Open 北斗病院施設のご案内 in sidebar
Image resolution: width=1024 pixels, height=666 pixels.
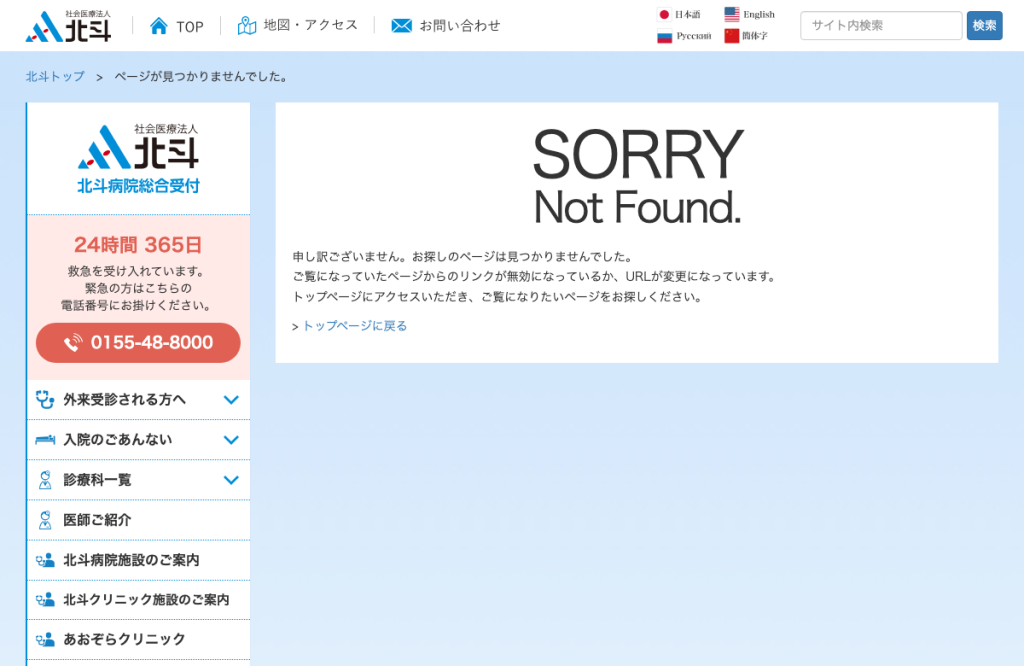[x=138, y=560]
